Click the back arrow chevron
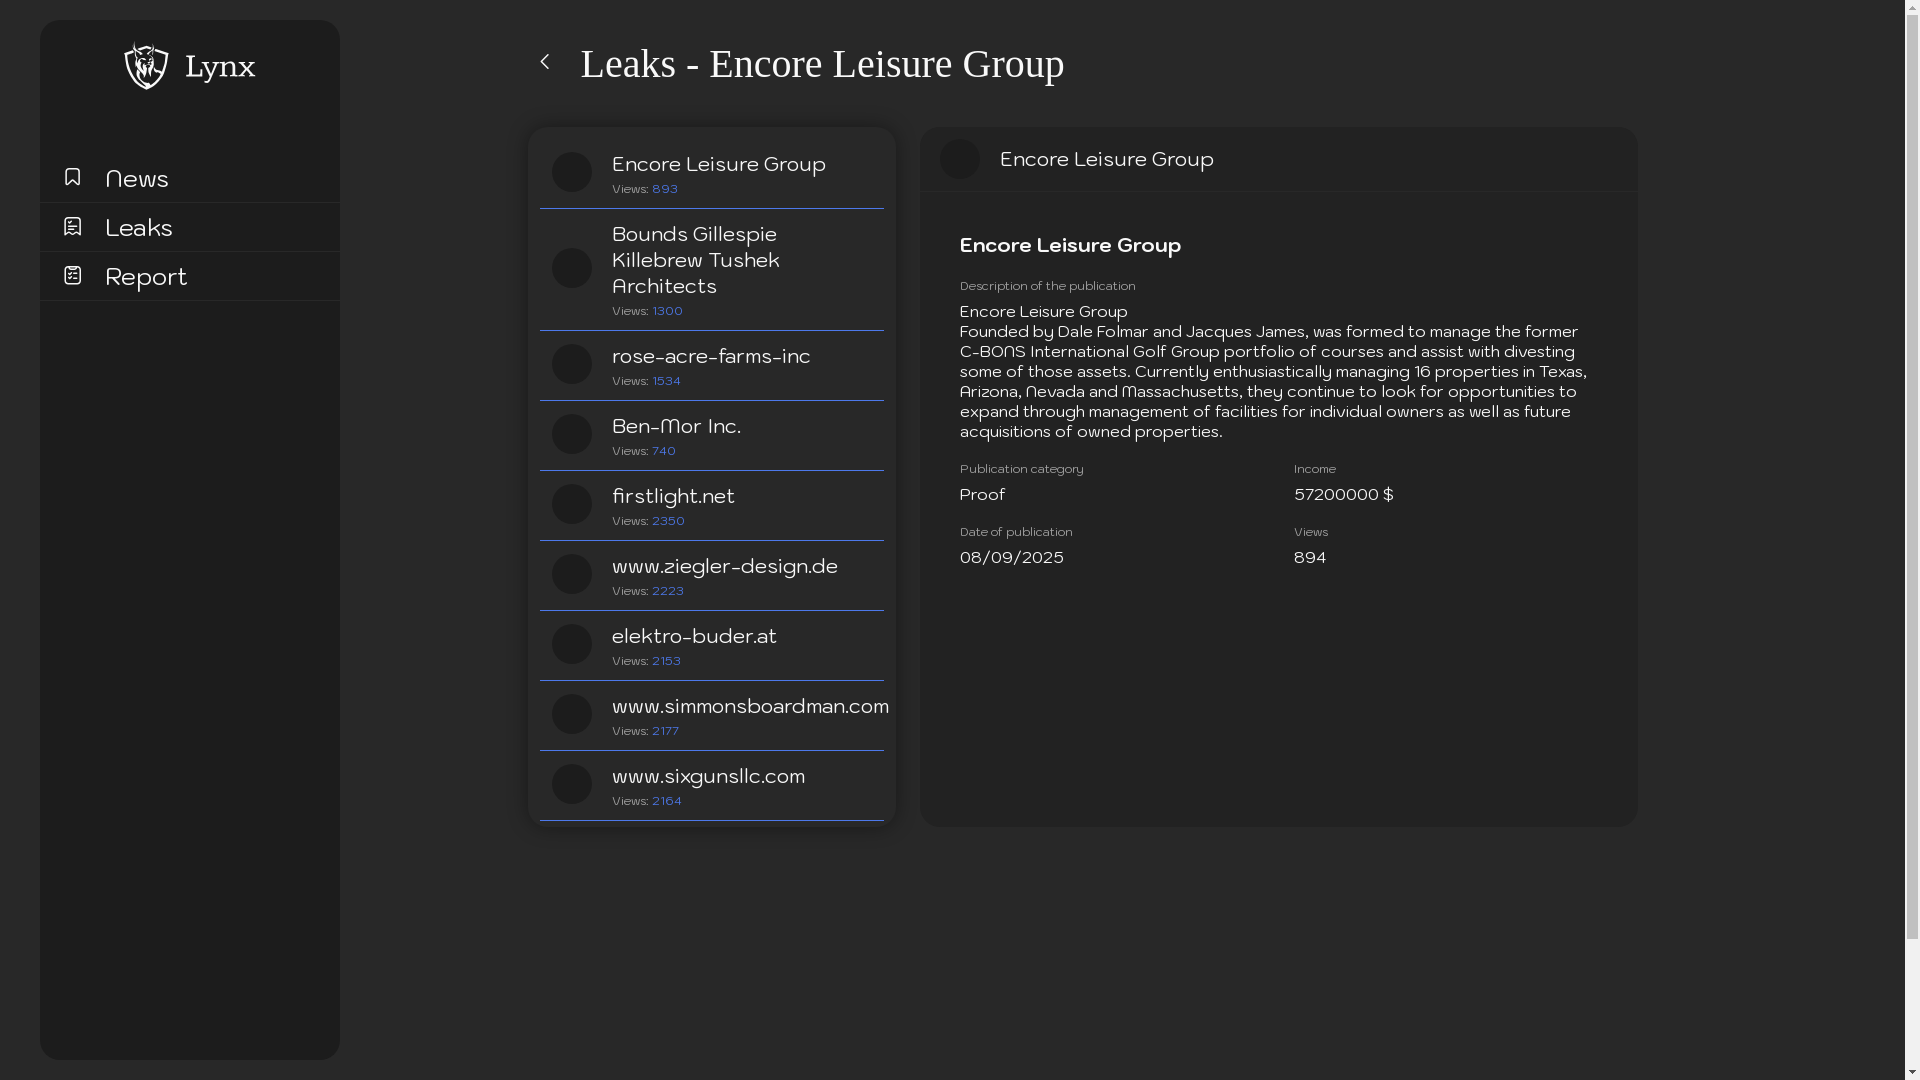This screenshot has height=1080, width=1920. 545,62
